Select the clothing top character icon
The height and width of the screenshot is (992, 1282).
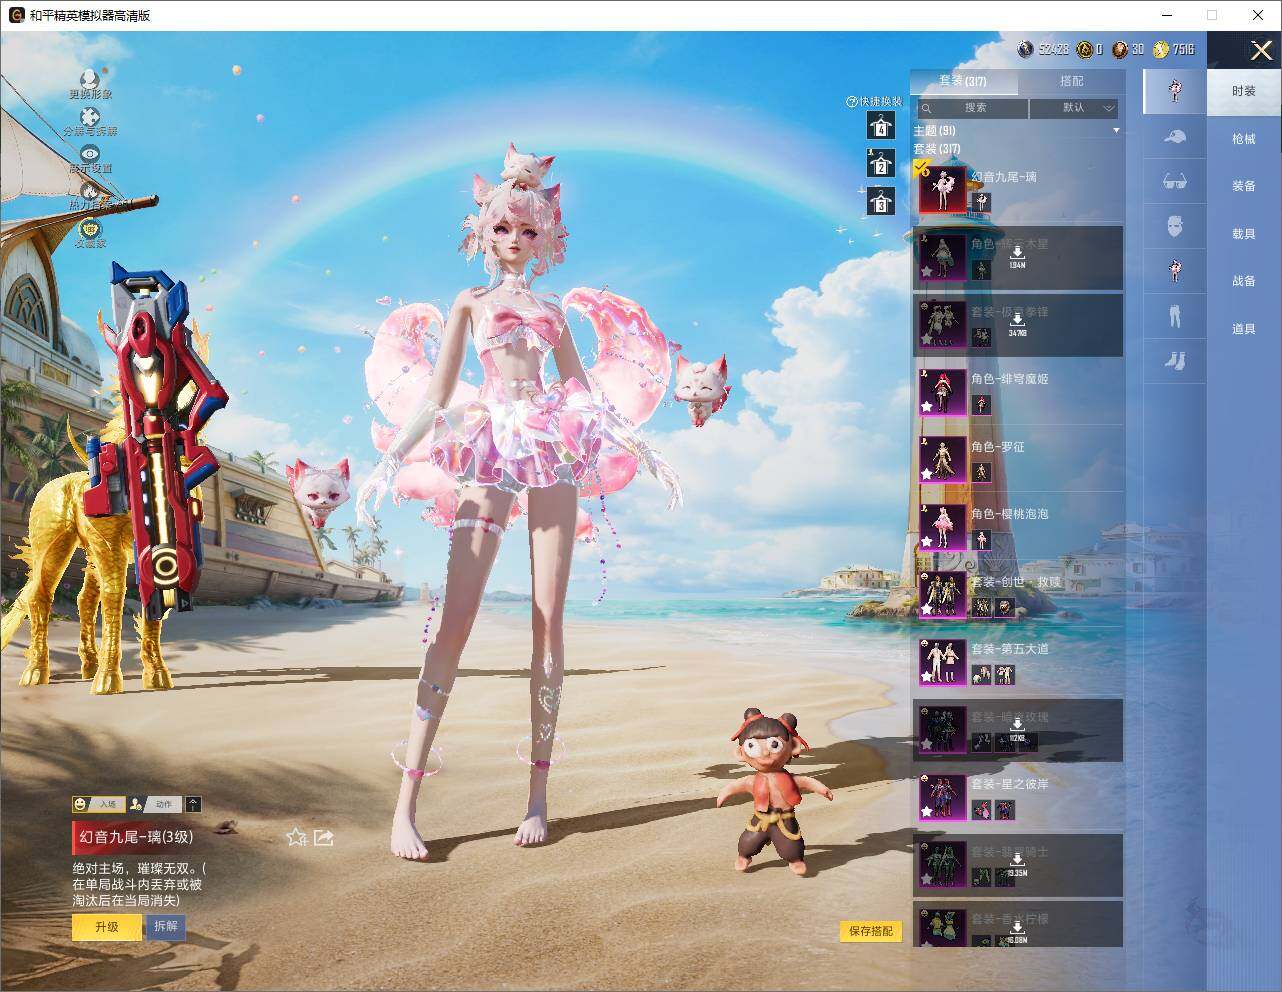(x=1176, y=270)
